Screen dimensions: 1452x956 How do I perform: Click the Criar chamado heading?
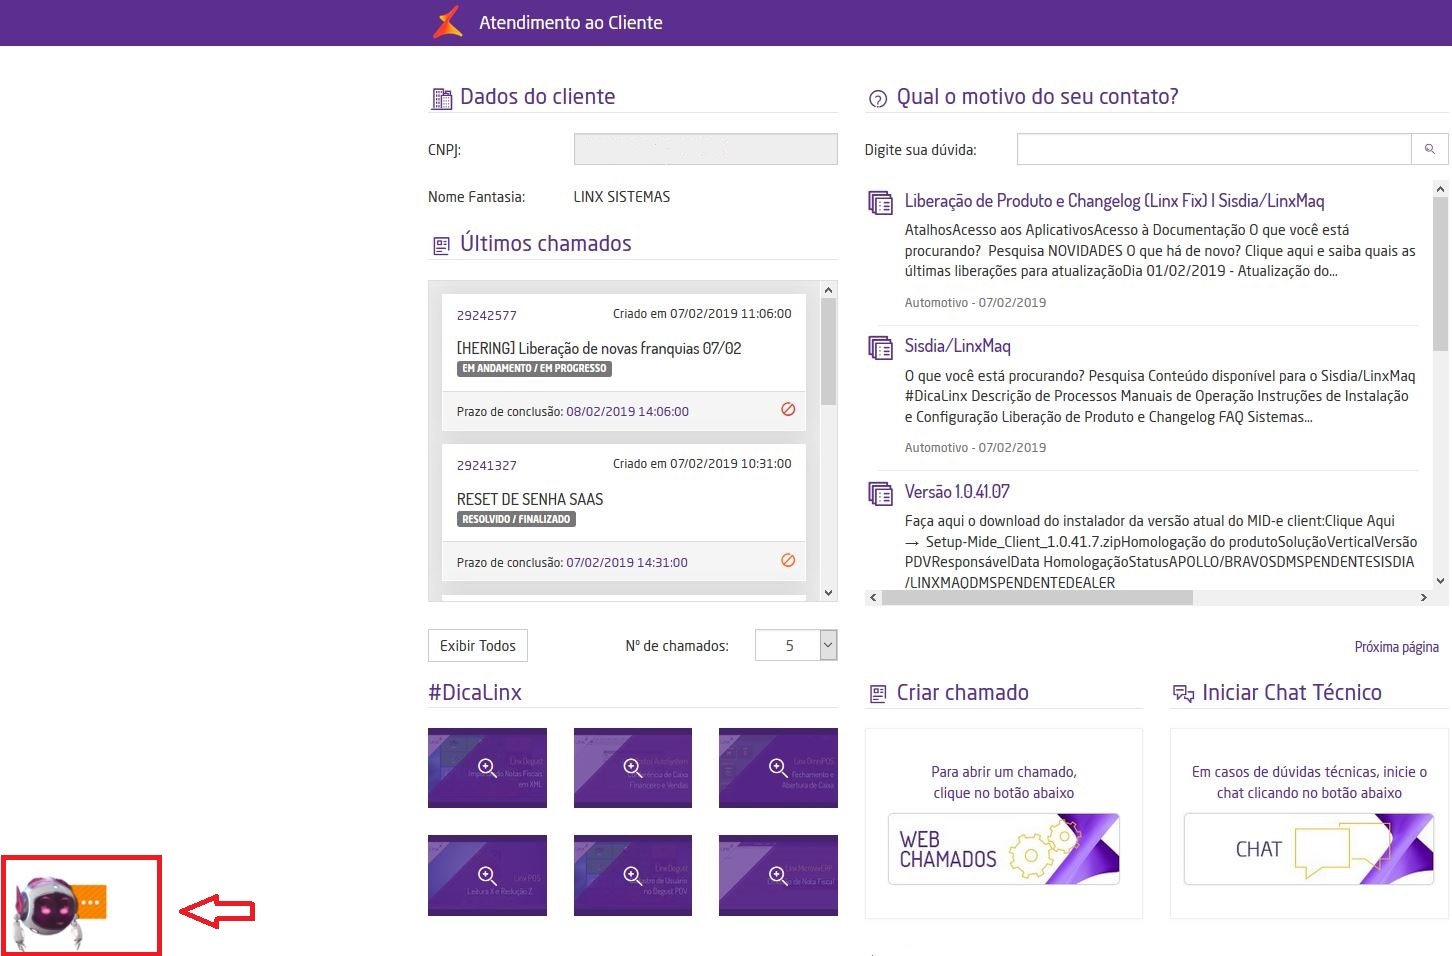963,692
